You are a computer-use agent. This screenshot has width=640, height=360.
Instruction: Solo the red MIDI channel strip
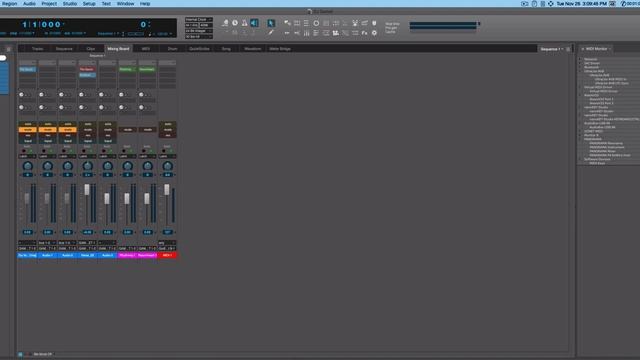click(x=167, y=124)
